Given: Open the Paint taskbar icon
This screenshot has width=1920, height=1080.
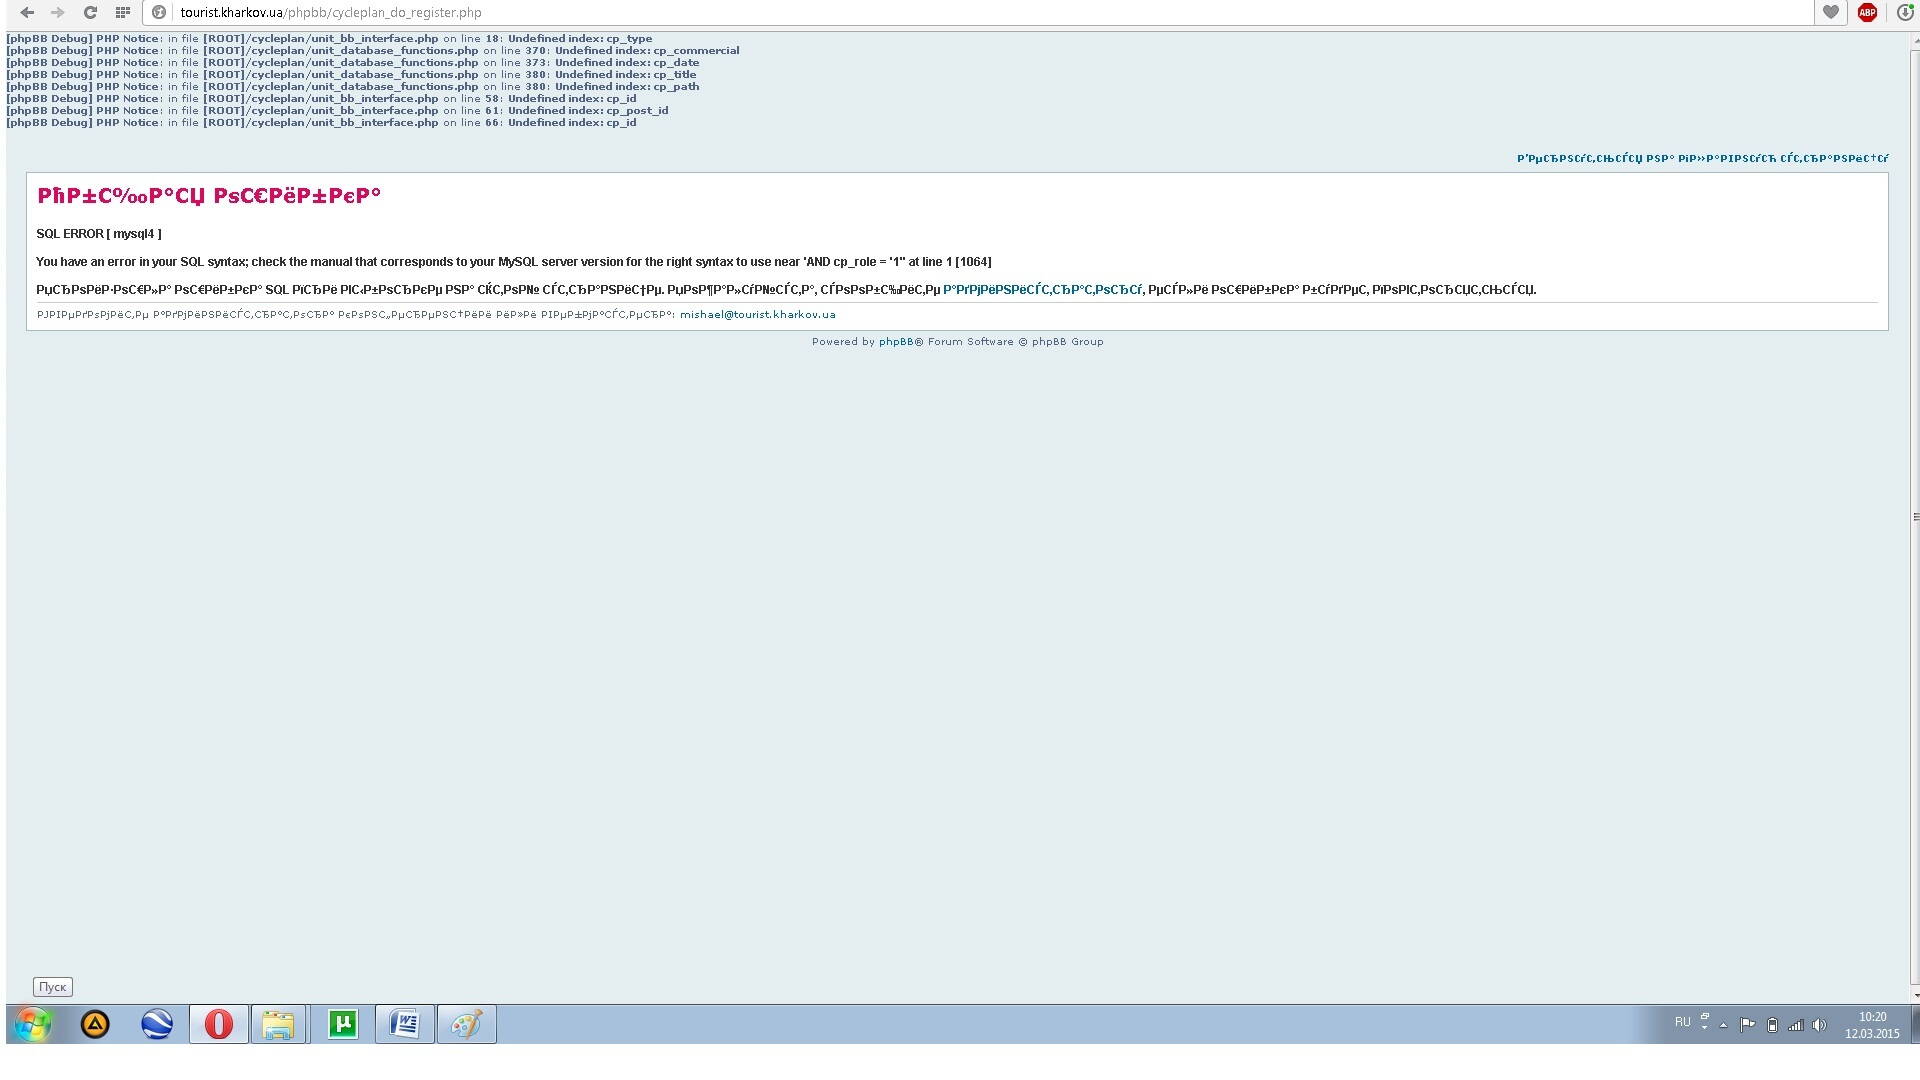Looking at the screenshot, I should [x=466, y=1024].
